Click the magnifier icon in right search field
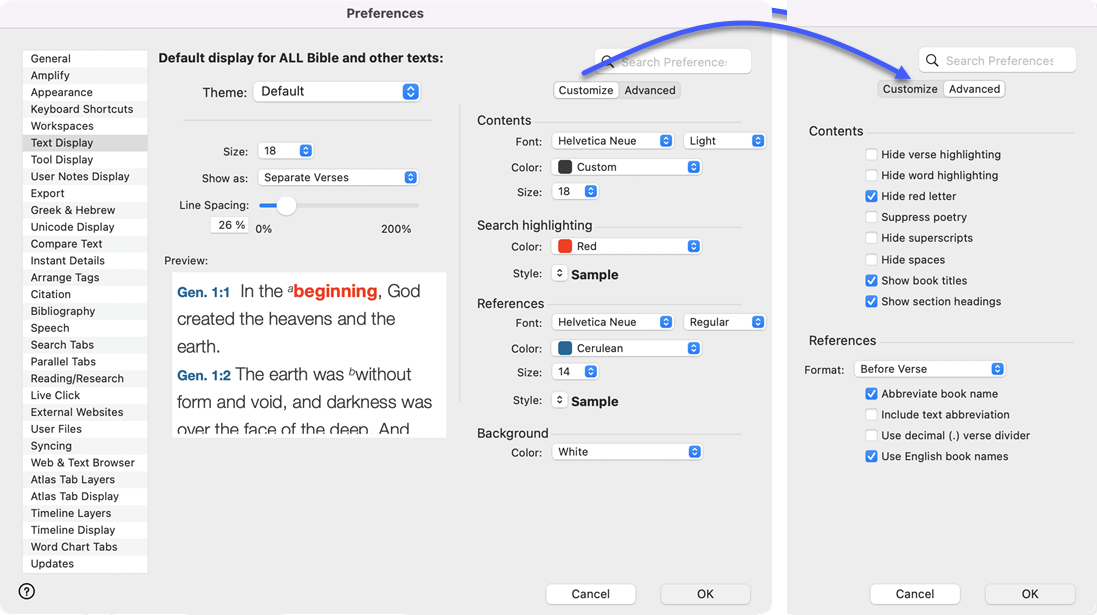This screenshot has height=615, width=1097. 932,61
